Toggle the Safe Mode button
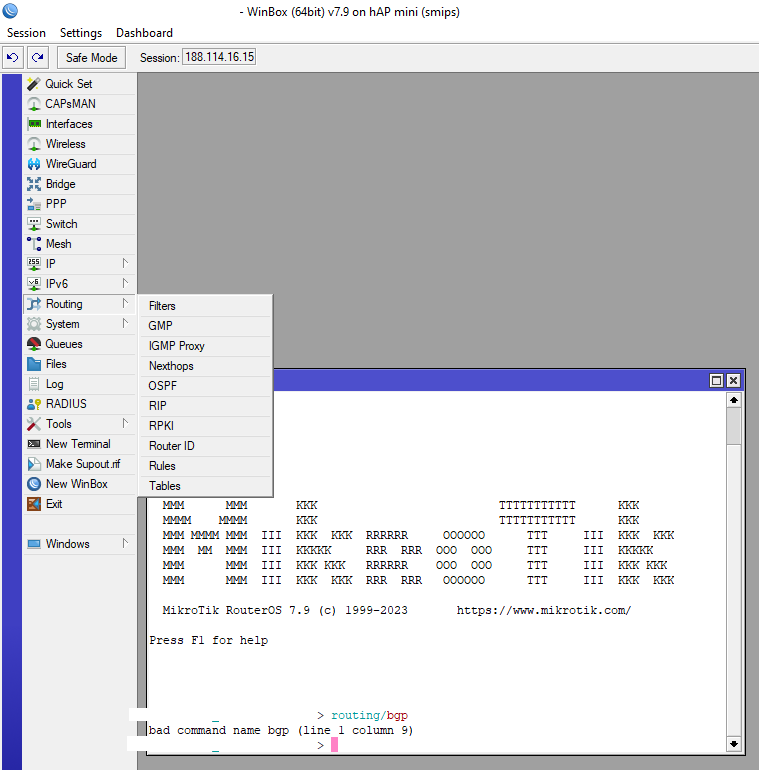This screenshot has width=759, height=770. click(91, 57)
